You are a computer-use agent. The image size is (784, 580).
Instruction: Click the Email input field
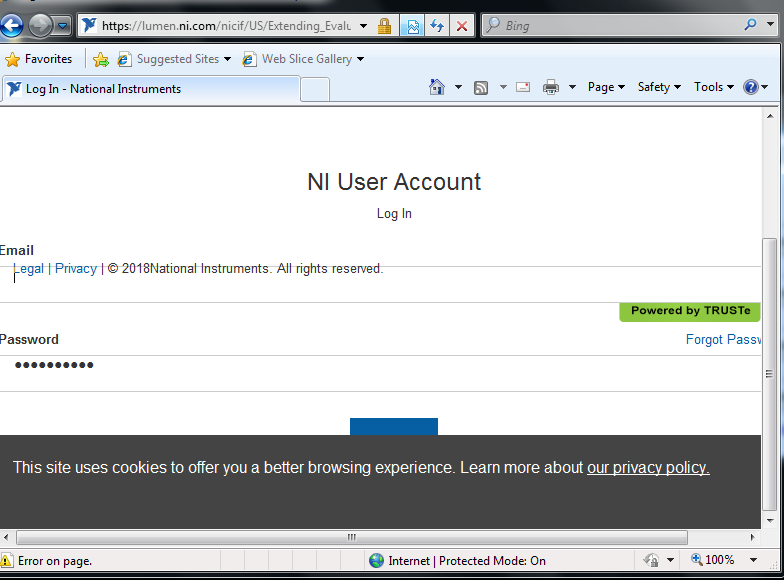tap(380, 284)
